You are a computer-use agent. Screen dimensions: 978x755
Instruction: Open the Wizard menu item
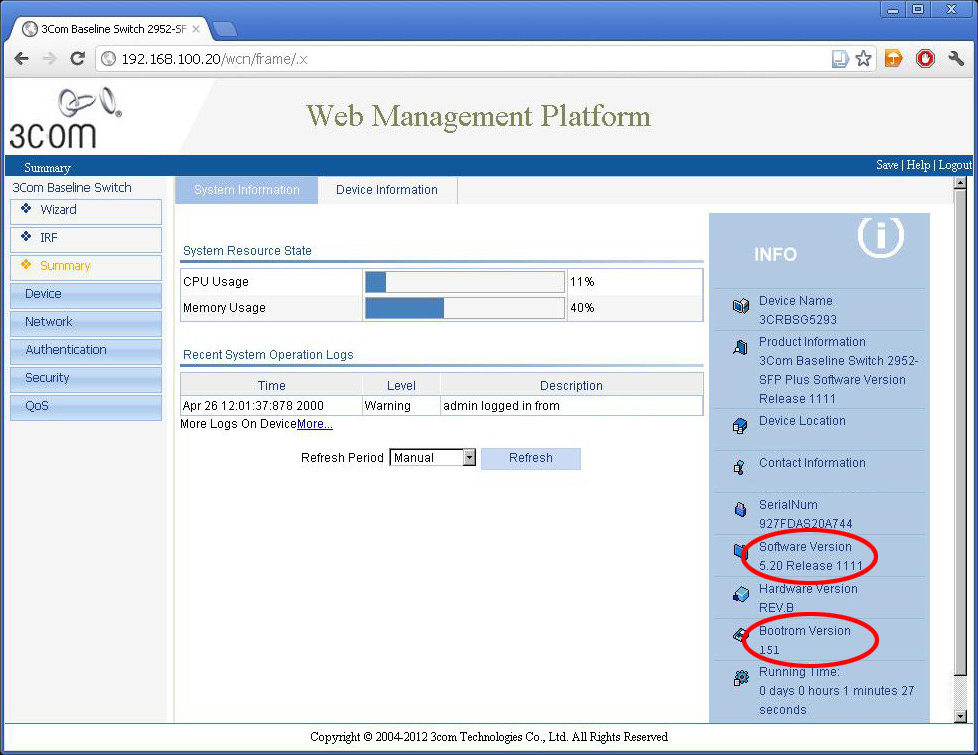[x=86, y=212]
